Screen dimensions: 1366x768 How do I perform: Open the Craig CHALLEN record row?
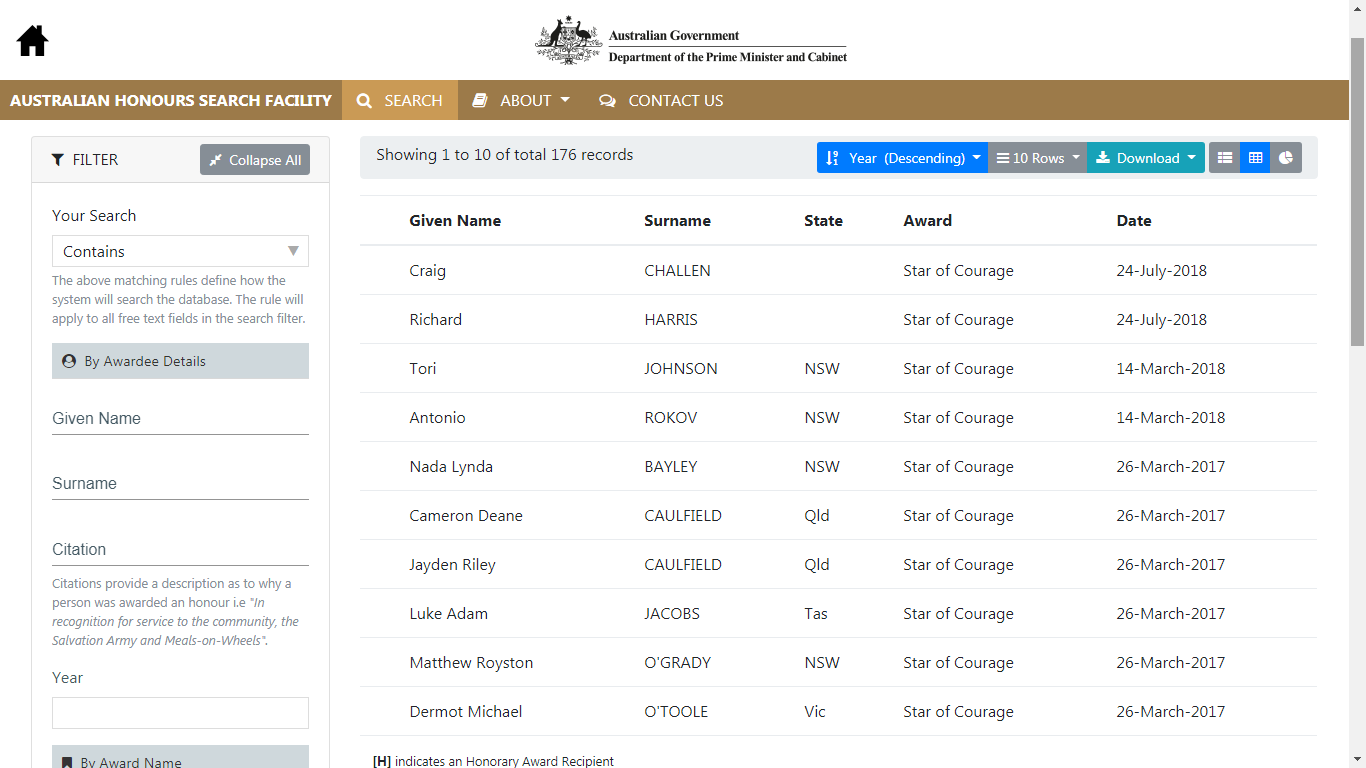tap(838, 270)
